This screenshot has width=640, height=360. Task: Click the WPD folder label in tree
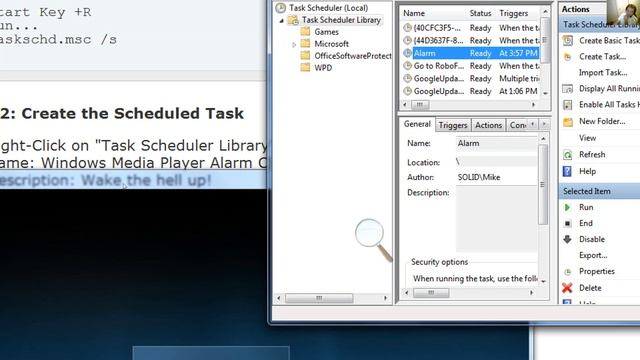pyautogui.click(x=323, y=68)
